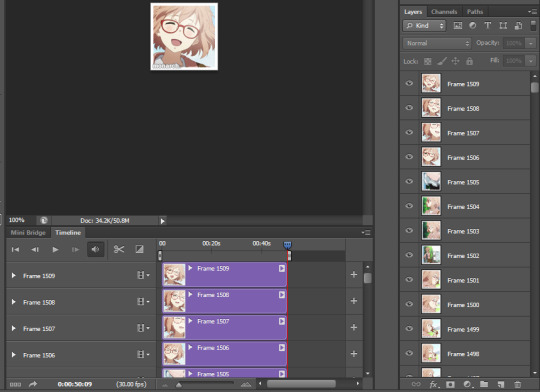This screenshot has height=392, width=540.
Task: Add a layer mask
Action: (x=450, y=384)
